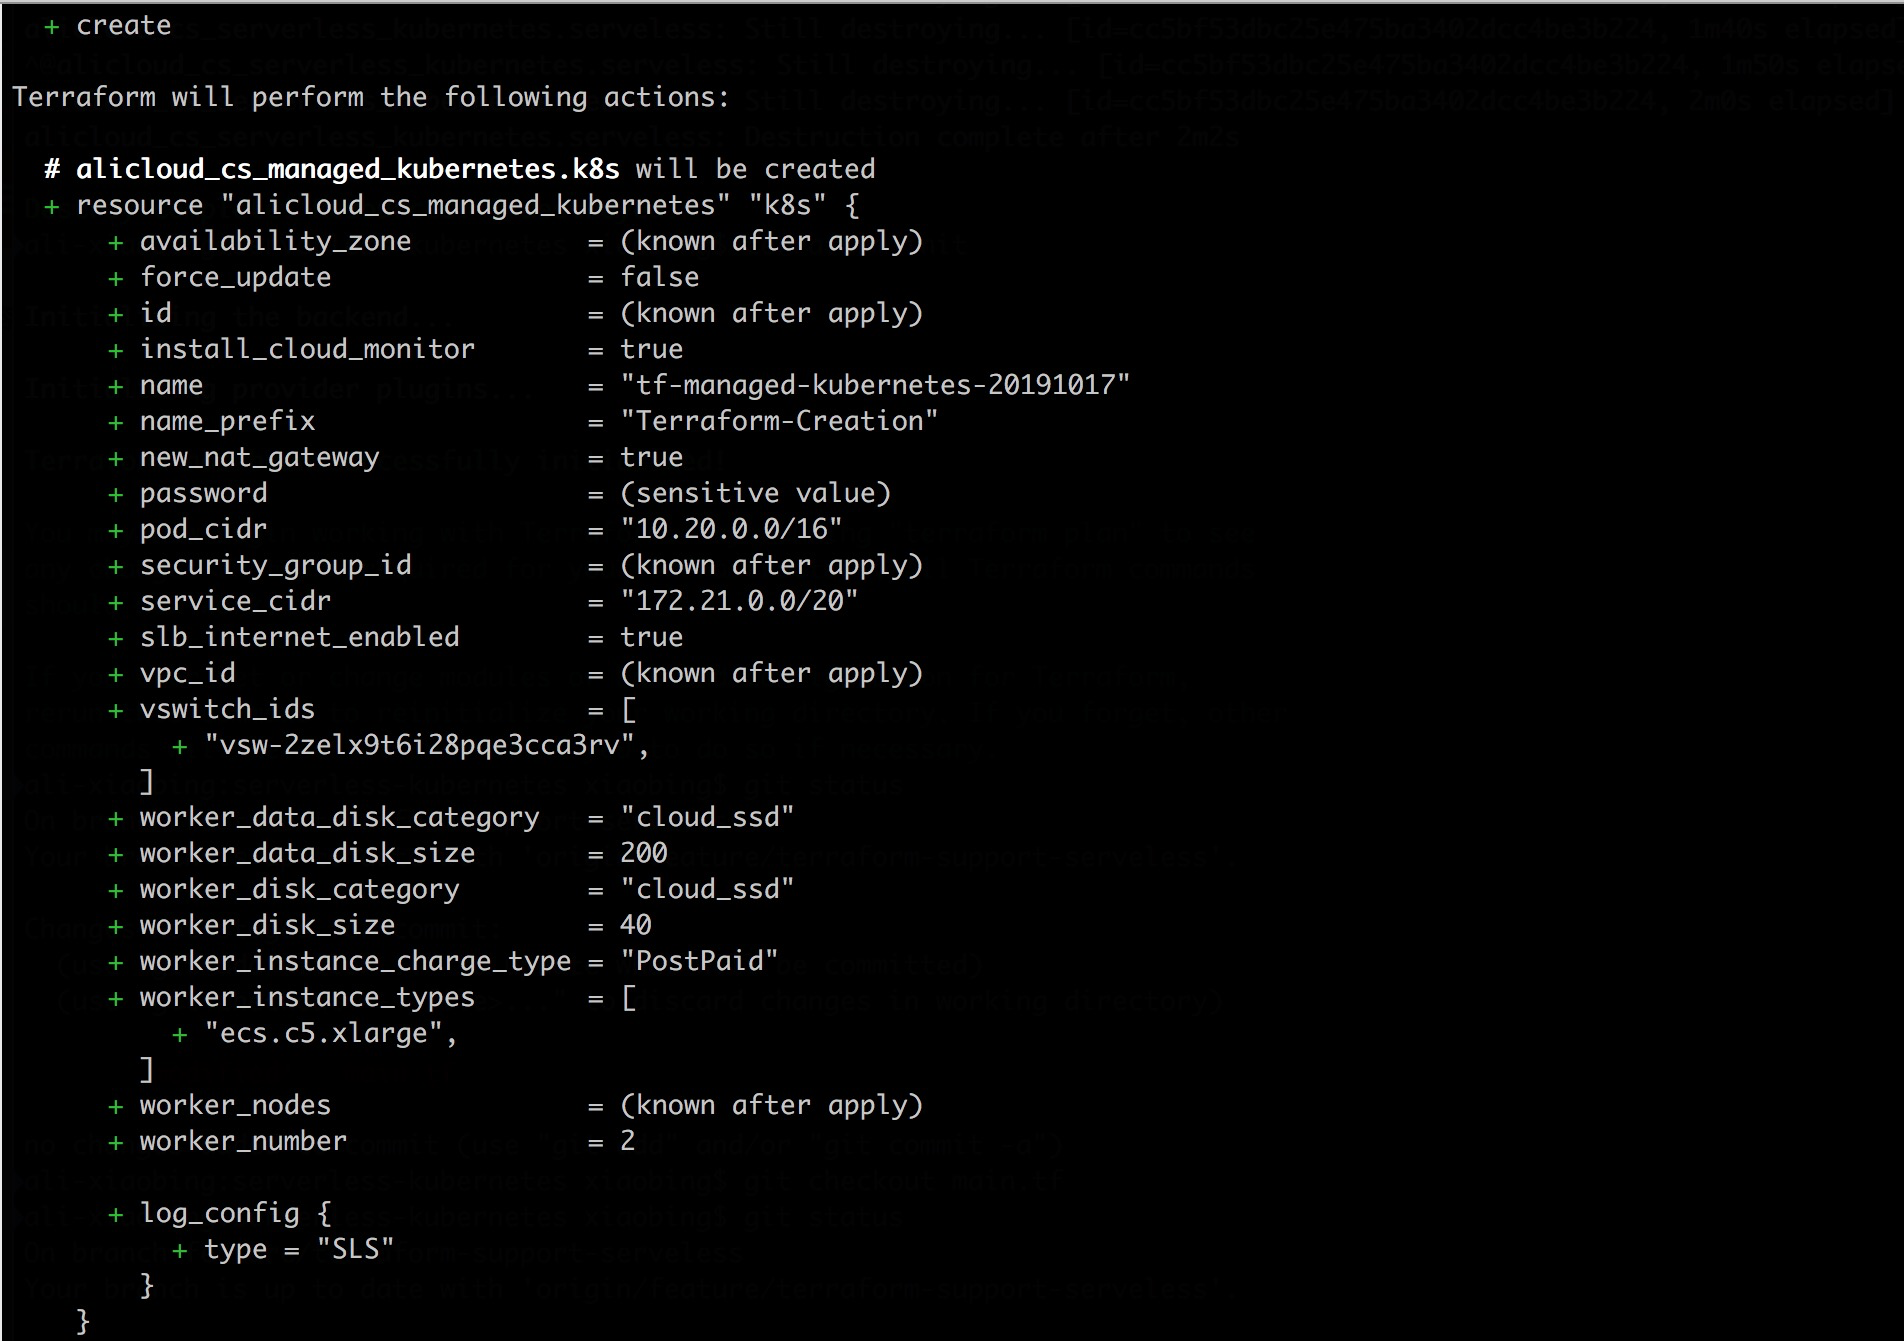The width and height of the screenshot is (1904, 1341).
Task: Click the opening bracket of worker_instance_types list
Action: click(x=629, y=998)
